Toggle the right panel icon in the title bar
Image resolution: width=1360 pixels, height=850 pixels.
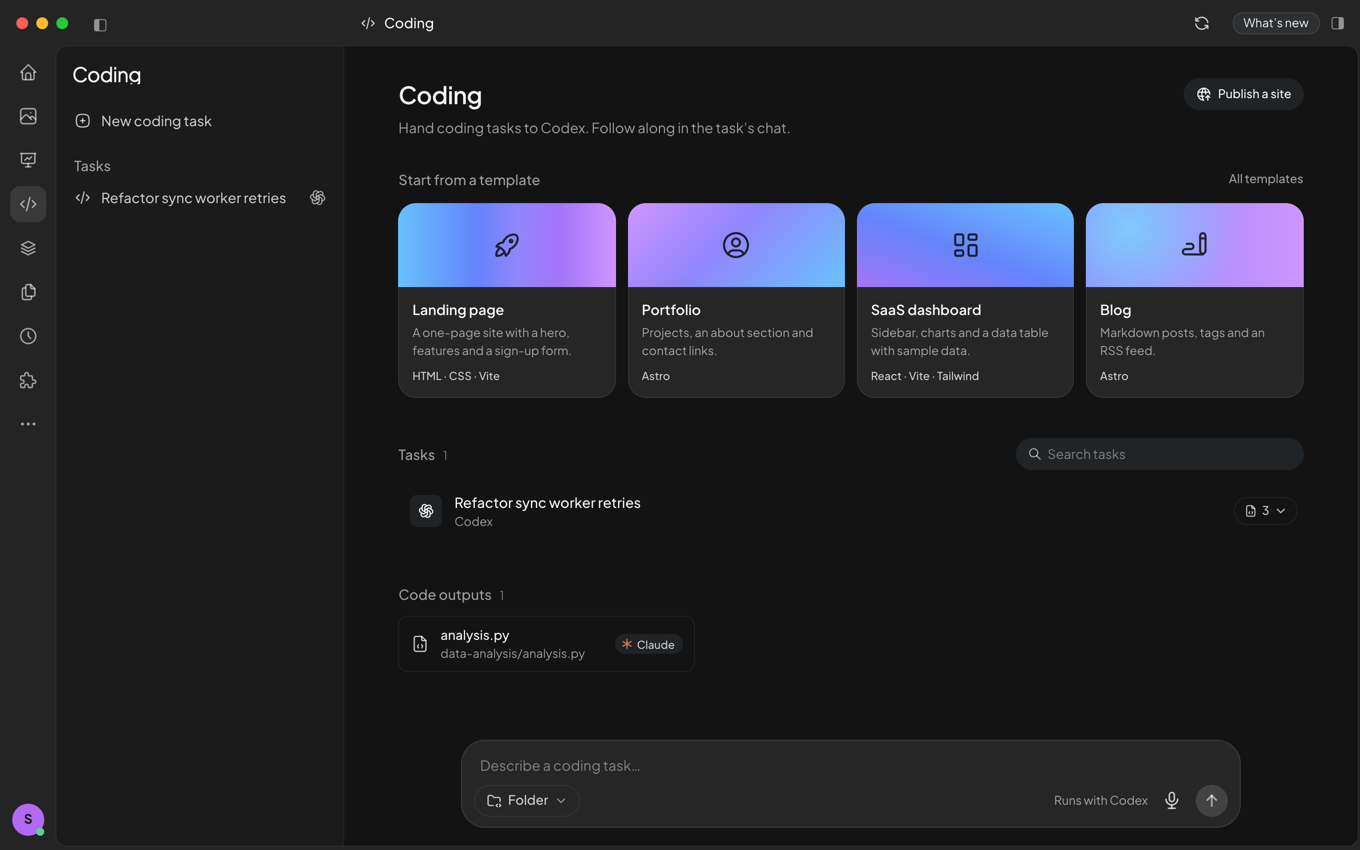coord(1338,23)
